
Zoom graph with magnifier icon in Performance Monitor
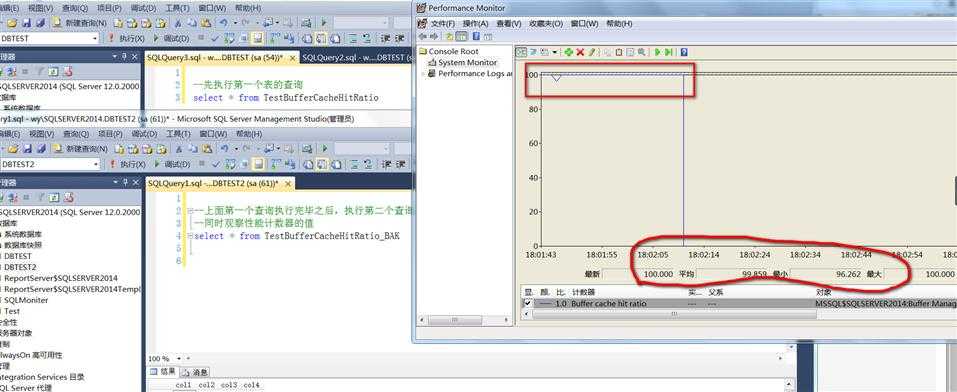pyautogui.click(x=641, y=53)
